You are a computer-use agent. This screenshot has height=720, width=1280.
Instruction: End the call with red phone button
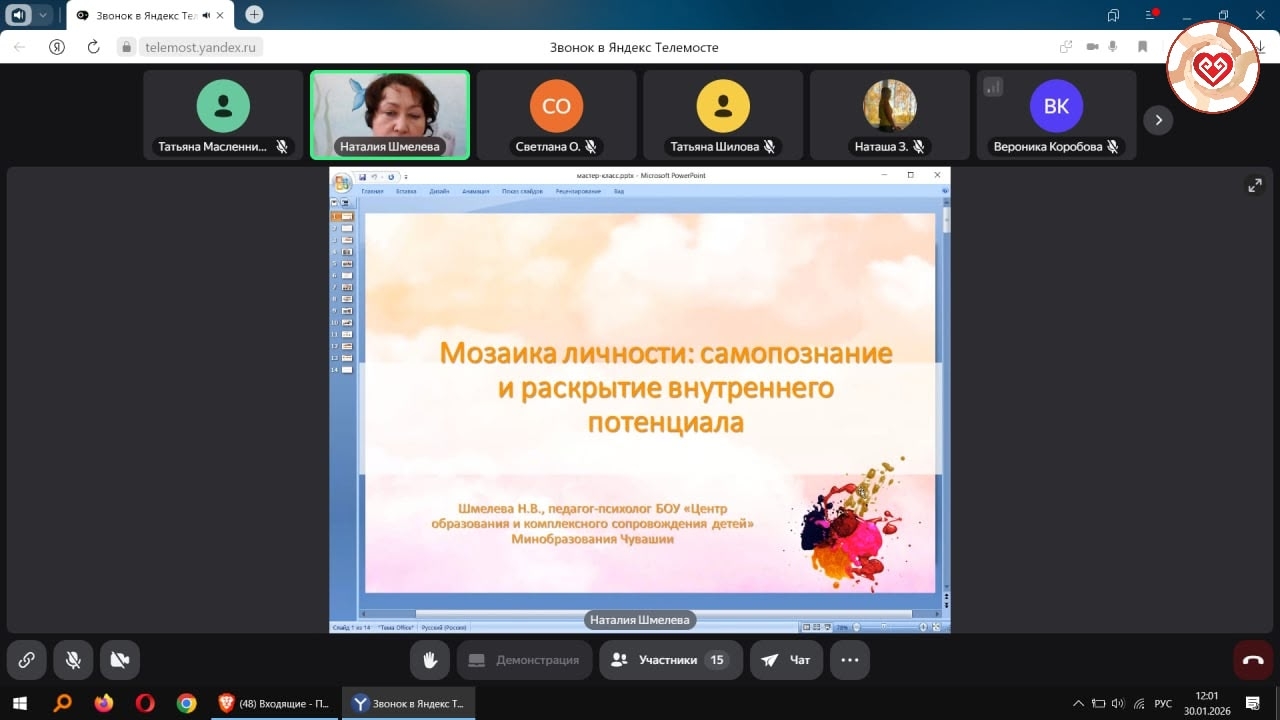point(1253,660)
